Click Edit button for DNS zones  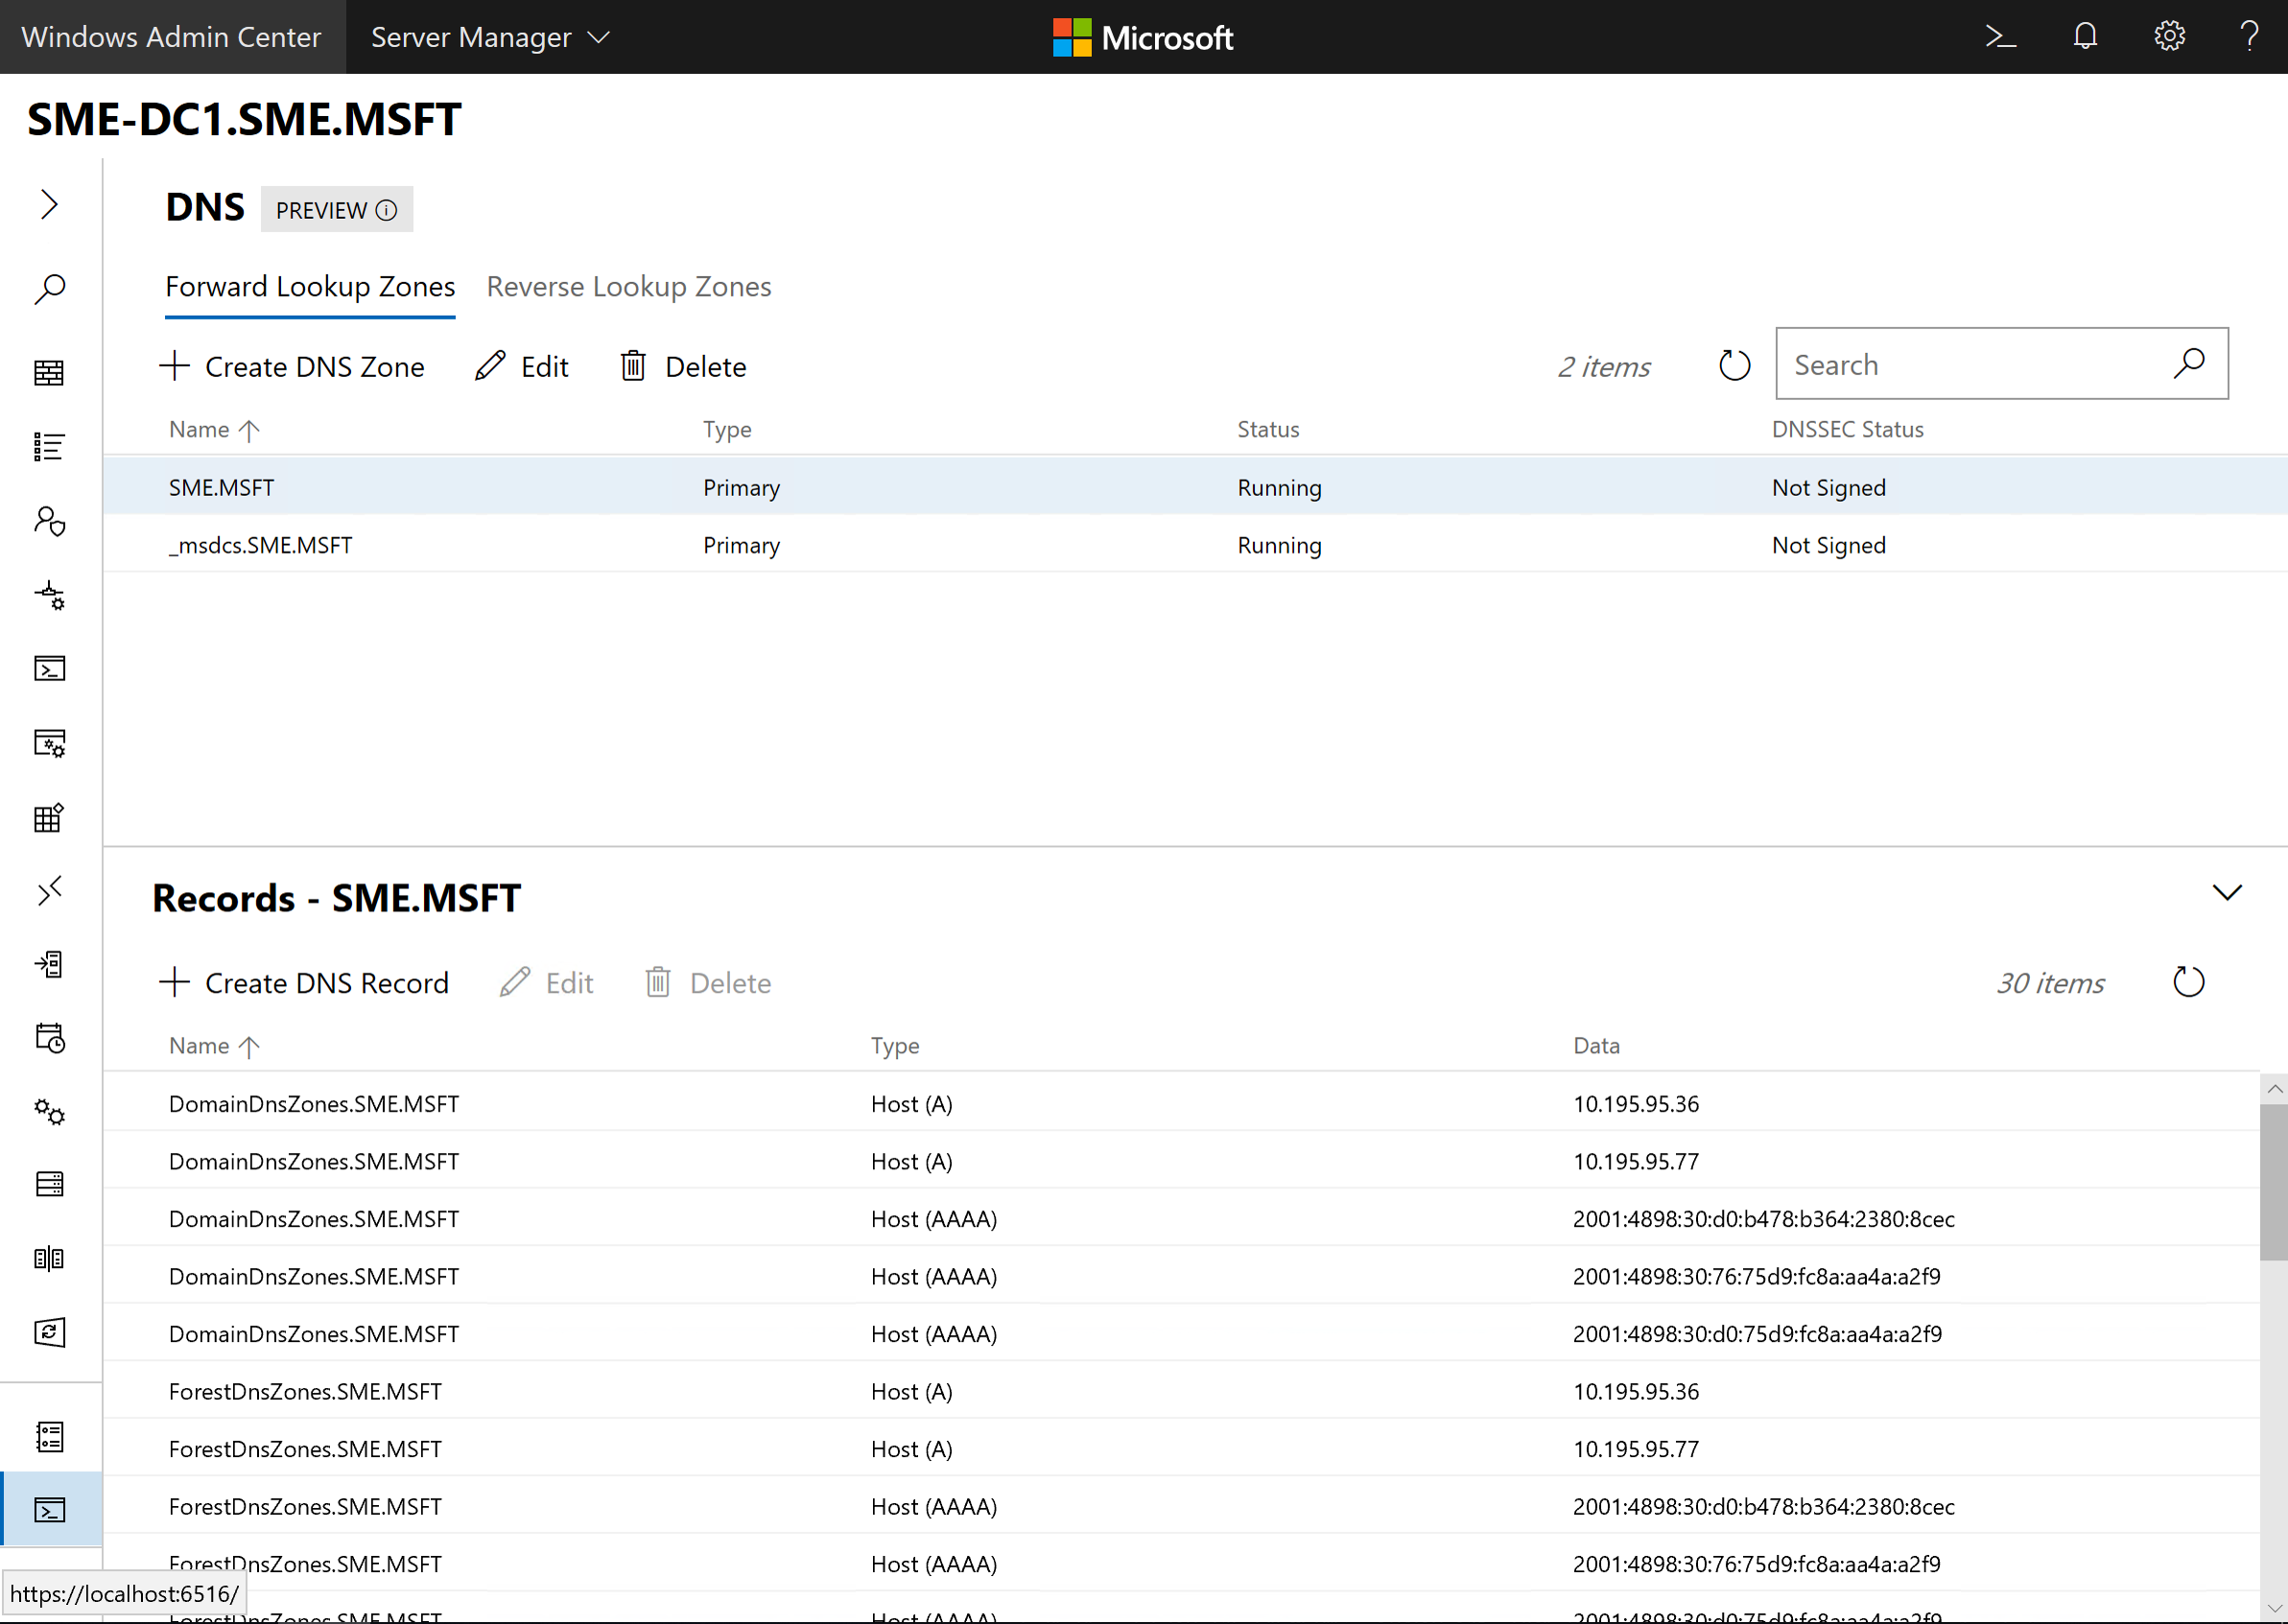[522, 367]
